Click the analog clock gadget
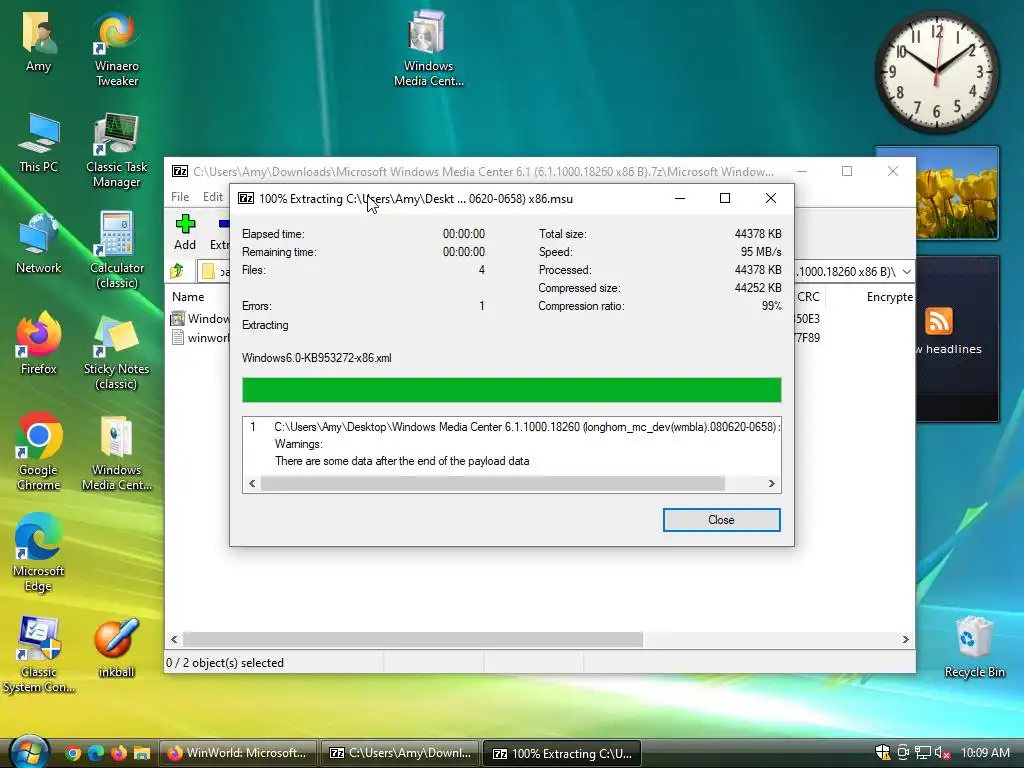 [x=936, y=72]
